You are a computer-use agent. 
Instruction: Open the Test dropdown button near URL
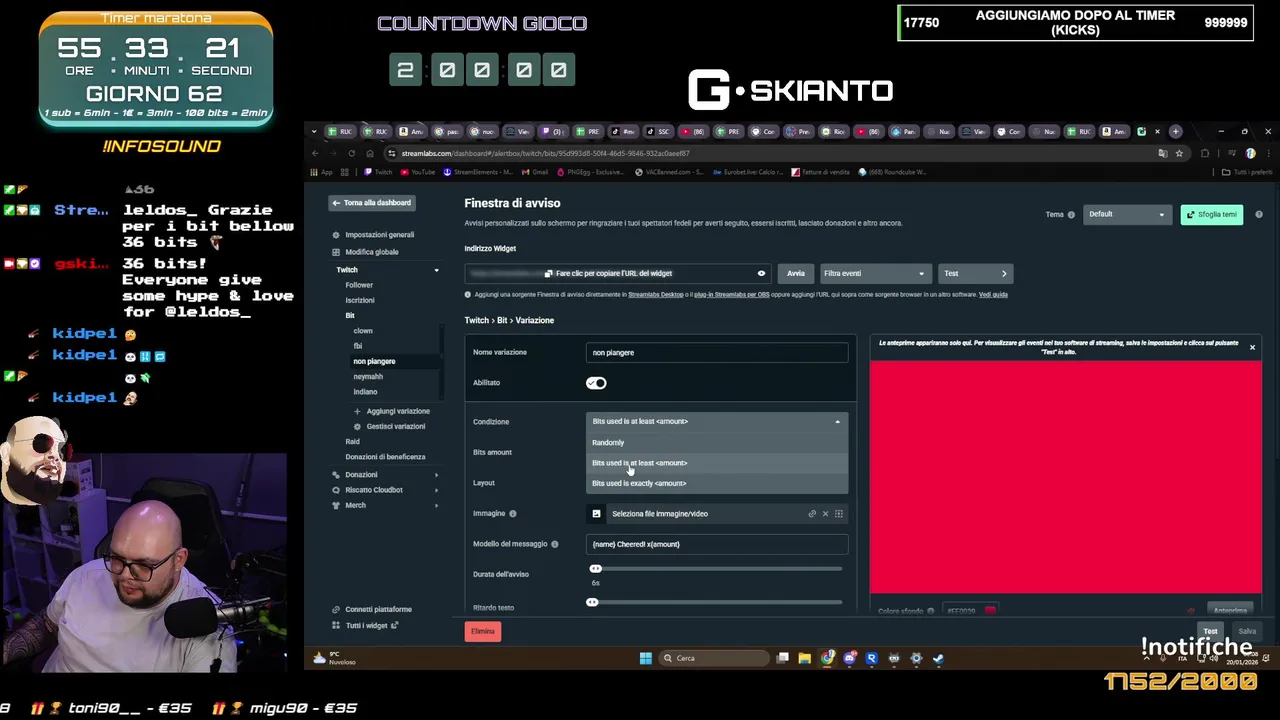point(975,273)
